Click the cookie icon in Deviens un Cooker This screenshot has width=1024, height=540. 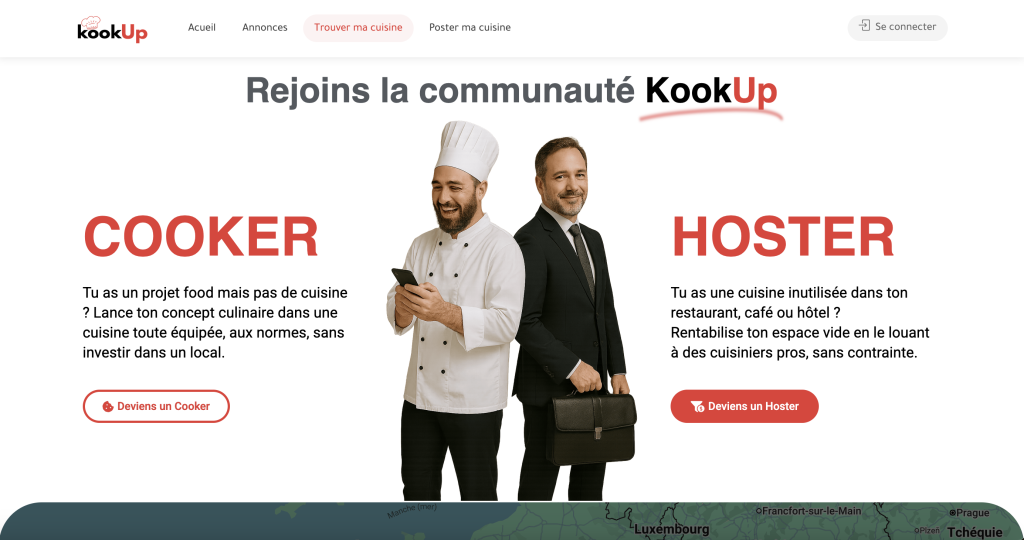pos(108,406)
